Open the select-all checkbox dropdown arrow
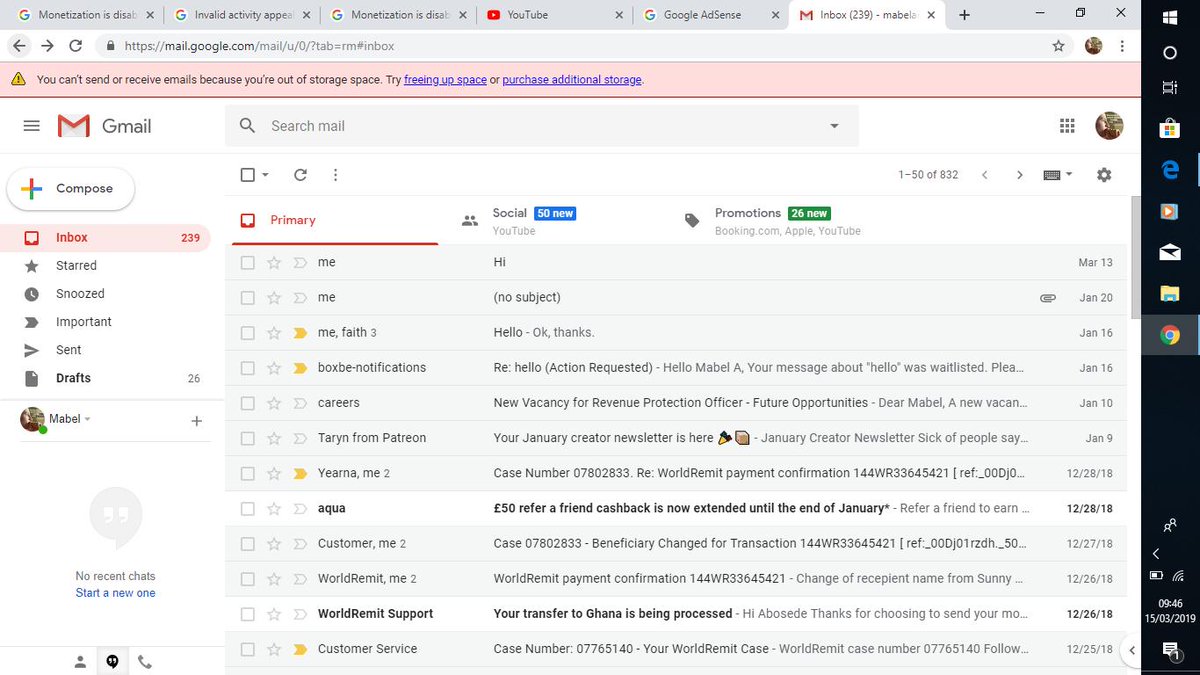 (x=265, y=175)
